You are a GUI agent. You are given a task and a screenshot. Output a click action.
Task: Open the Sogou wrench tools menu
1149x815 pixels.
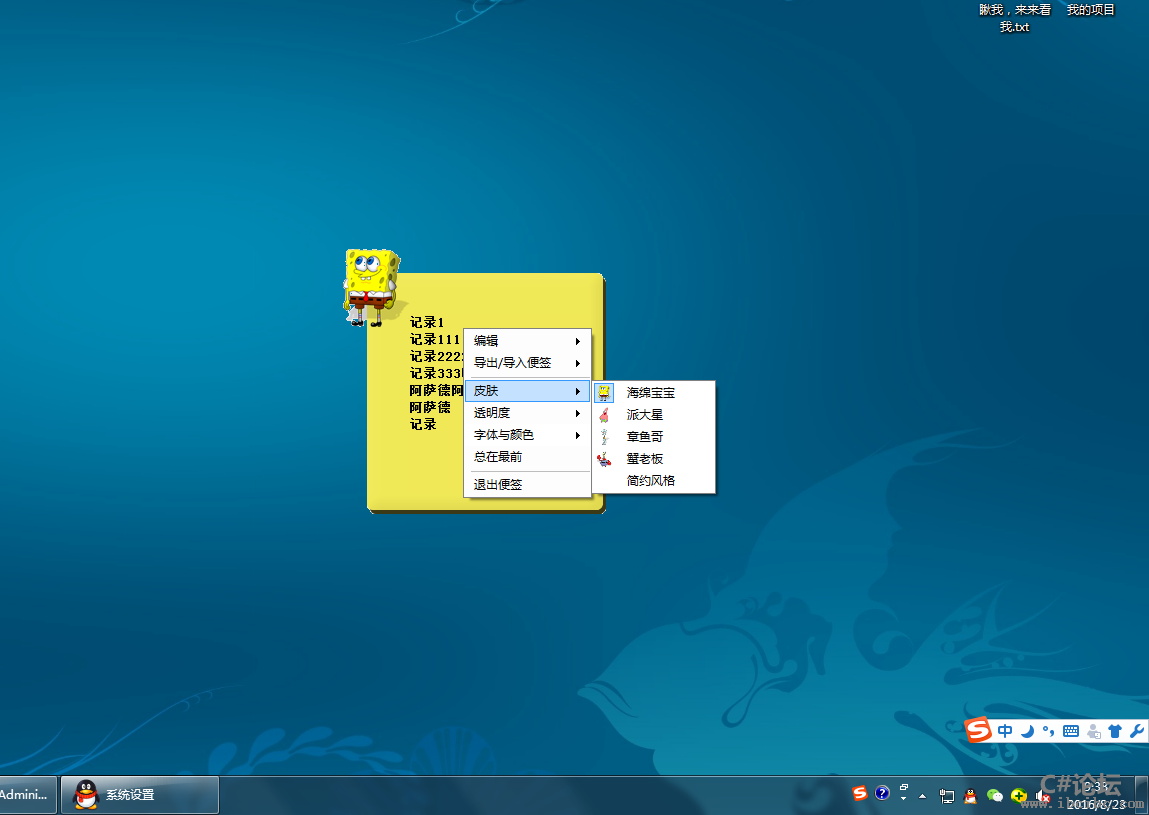click(x=1137, y=731)
